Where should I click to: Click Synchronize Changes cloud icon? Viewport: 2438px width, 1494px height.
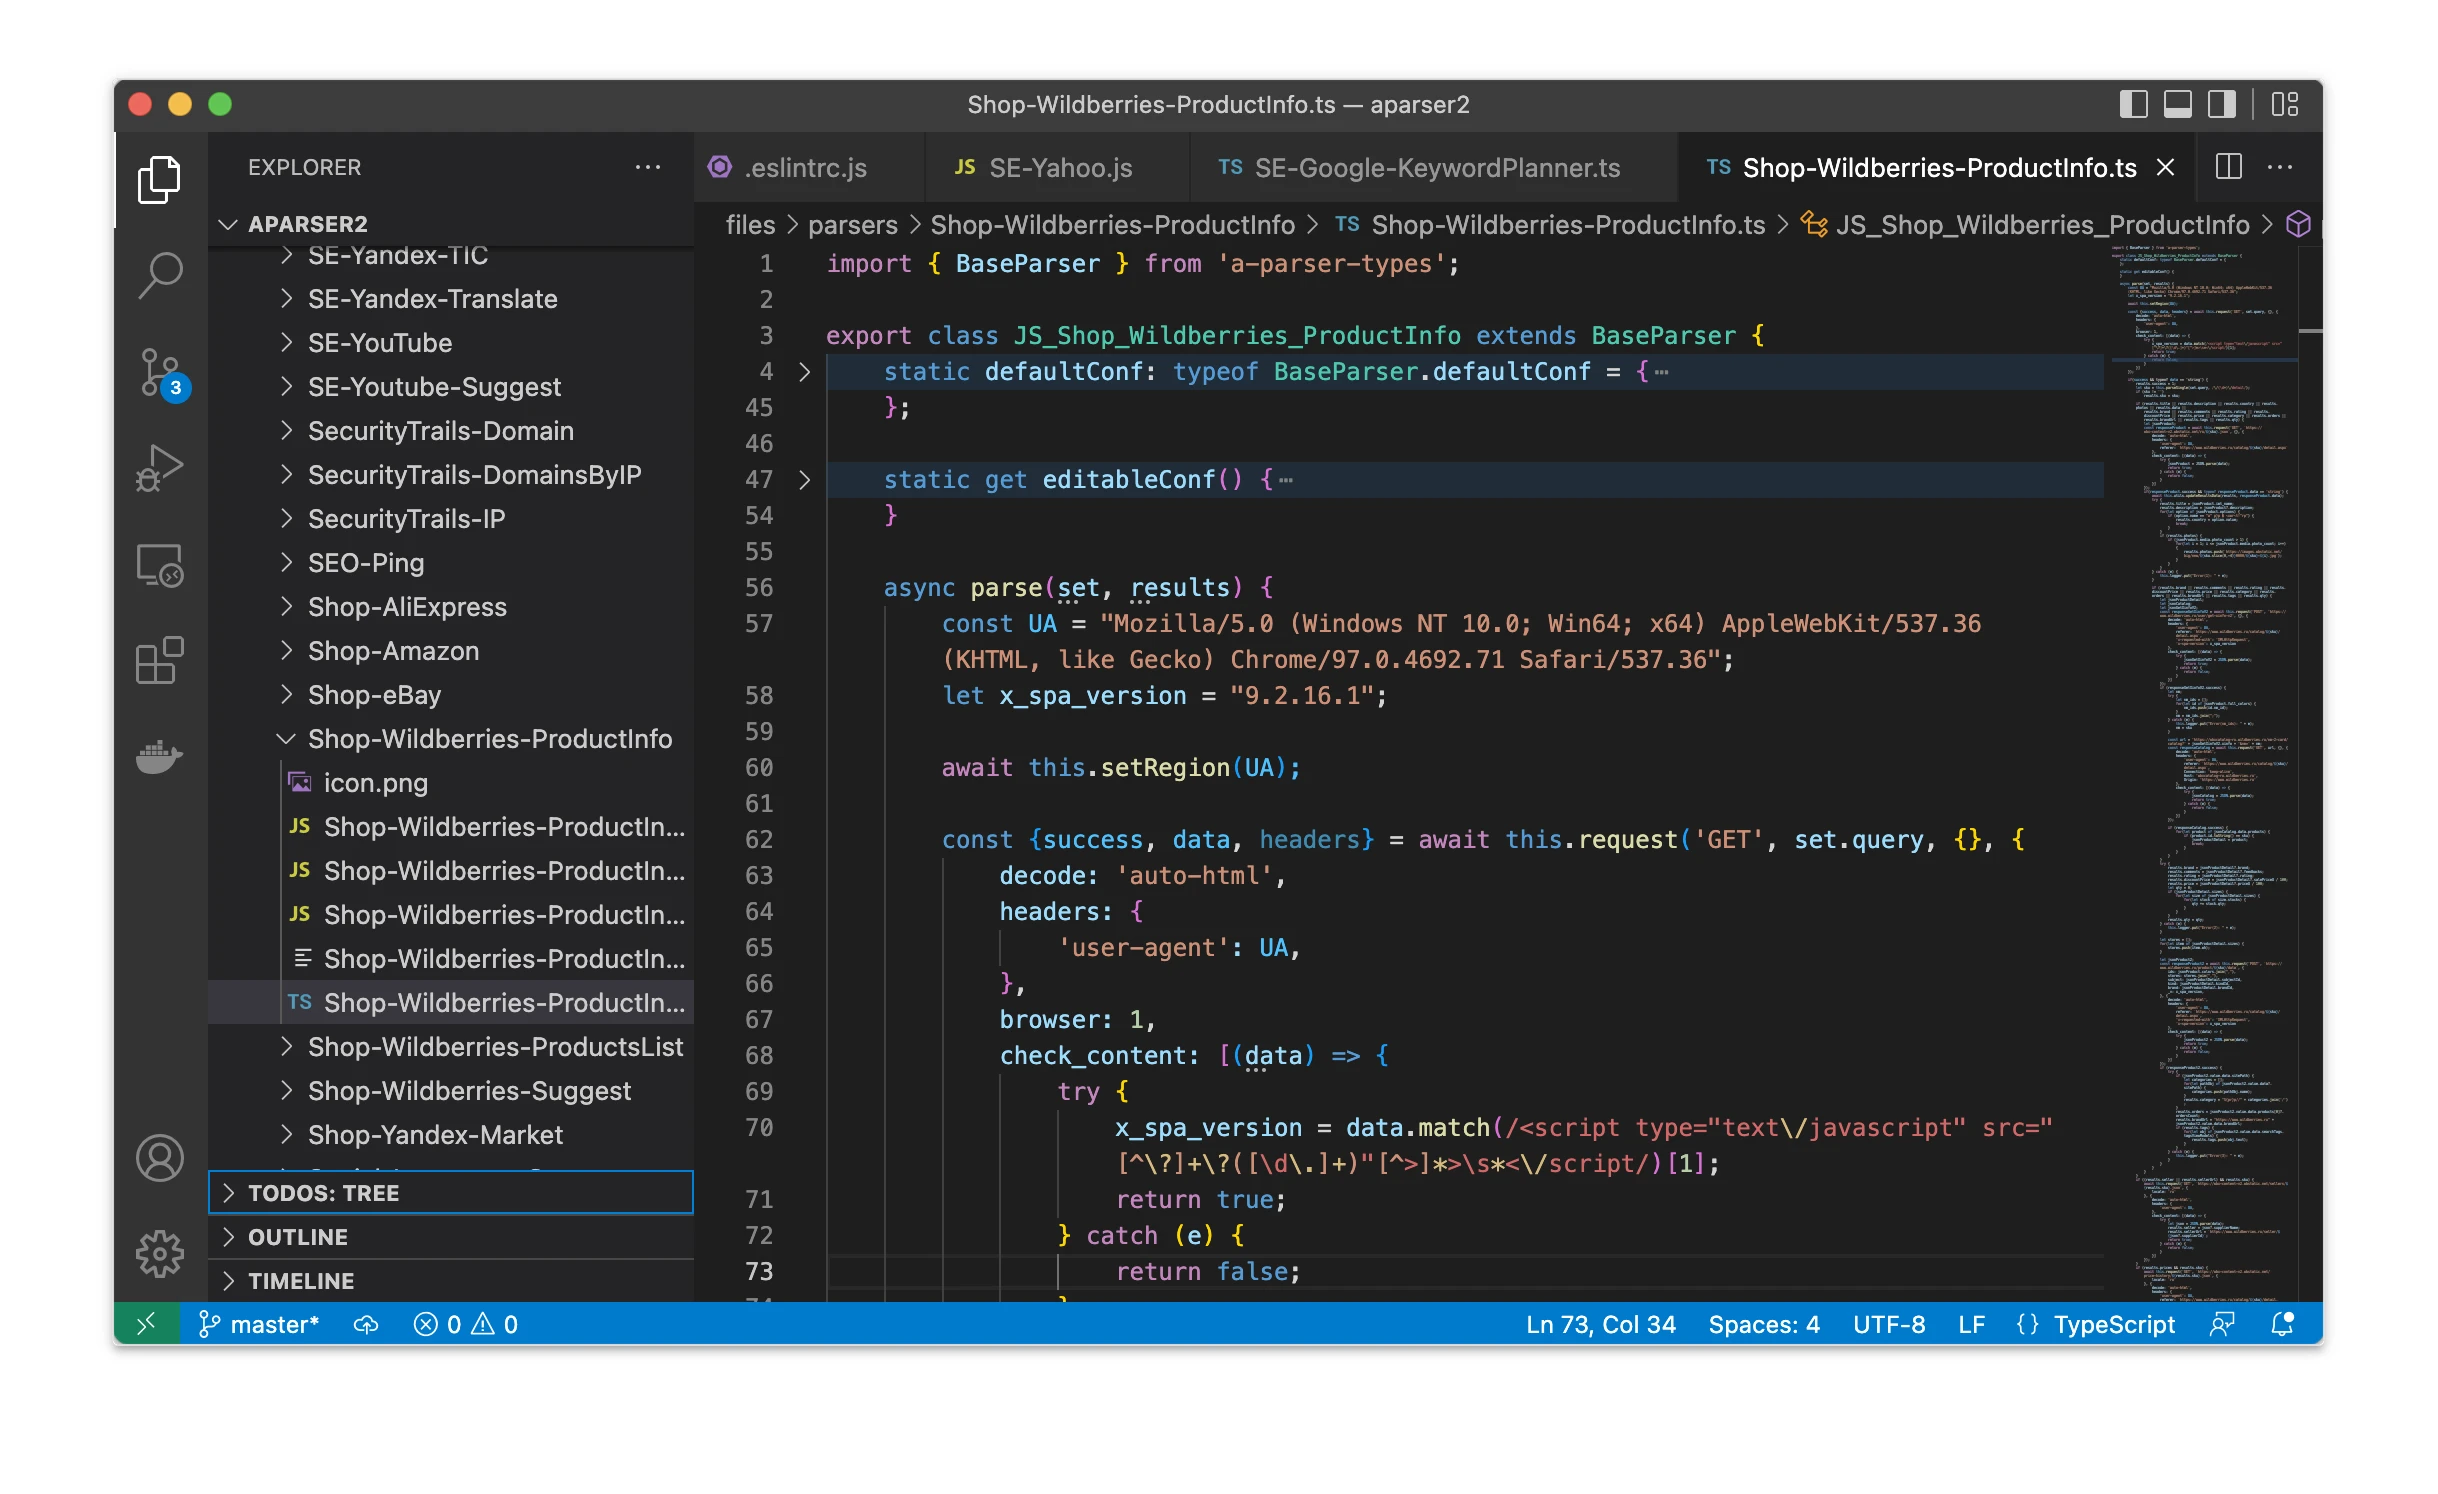[366, 1324]
